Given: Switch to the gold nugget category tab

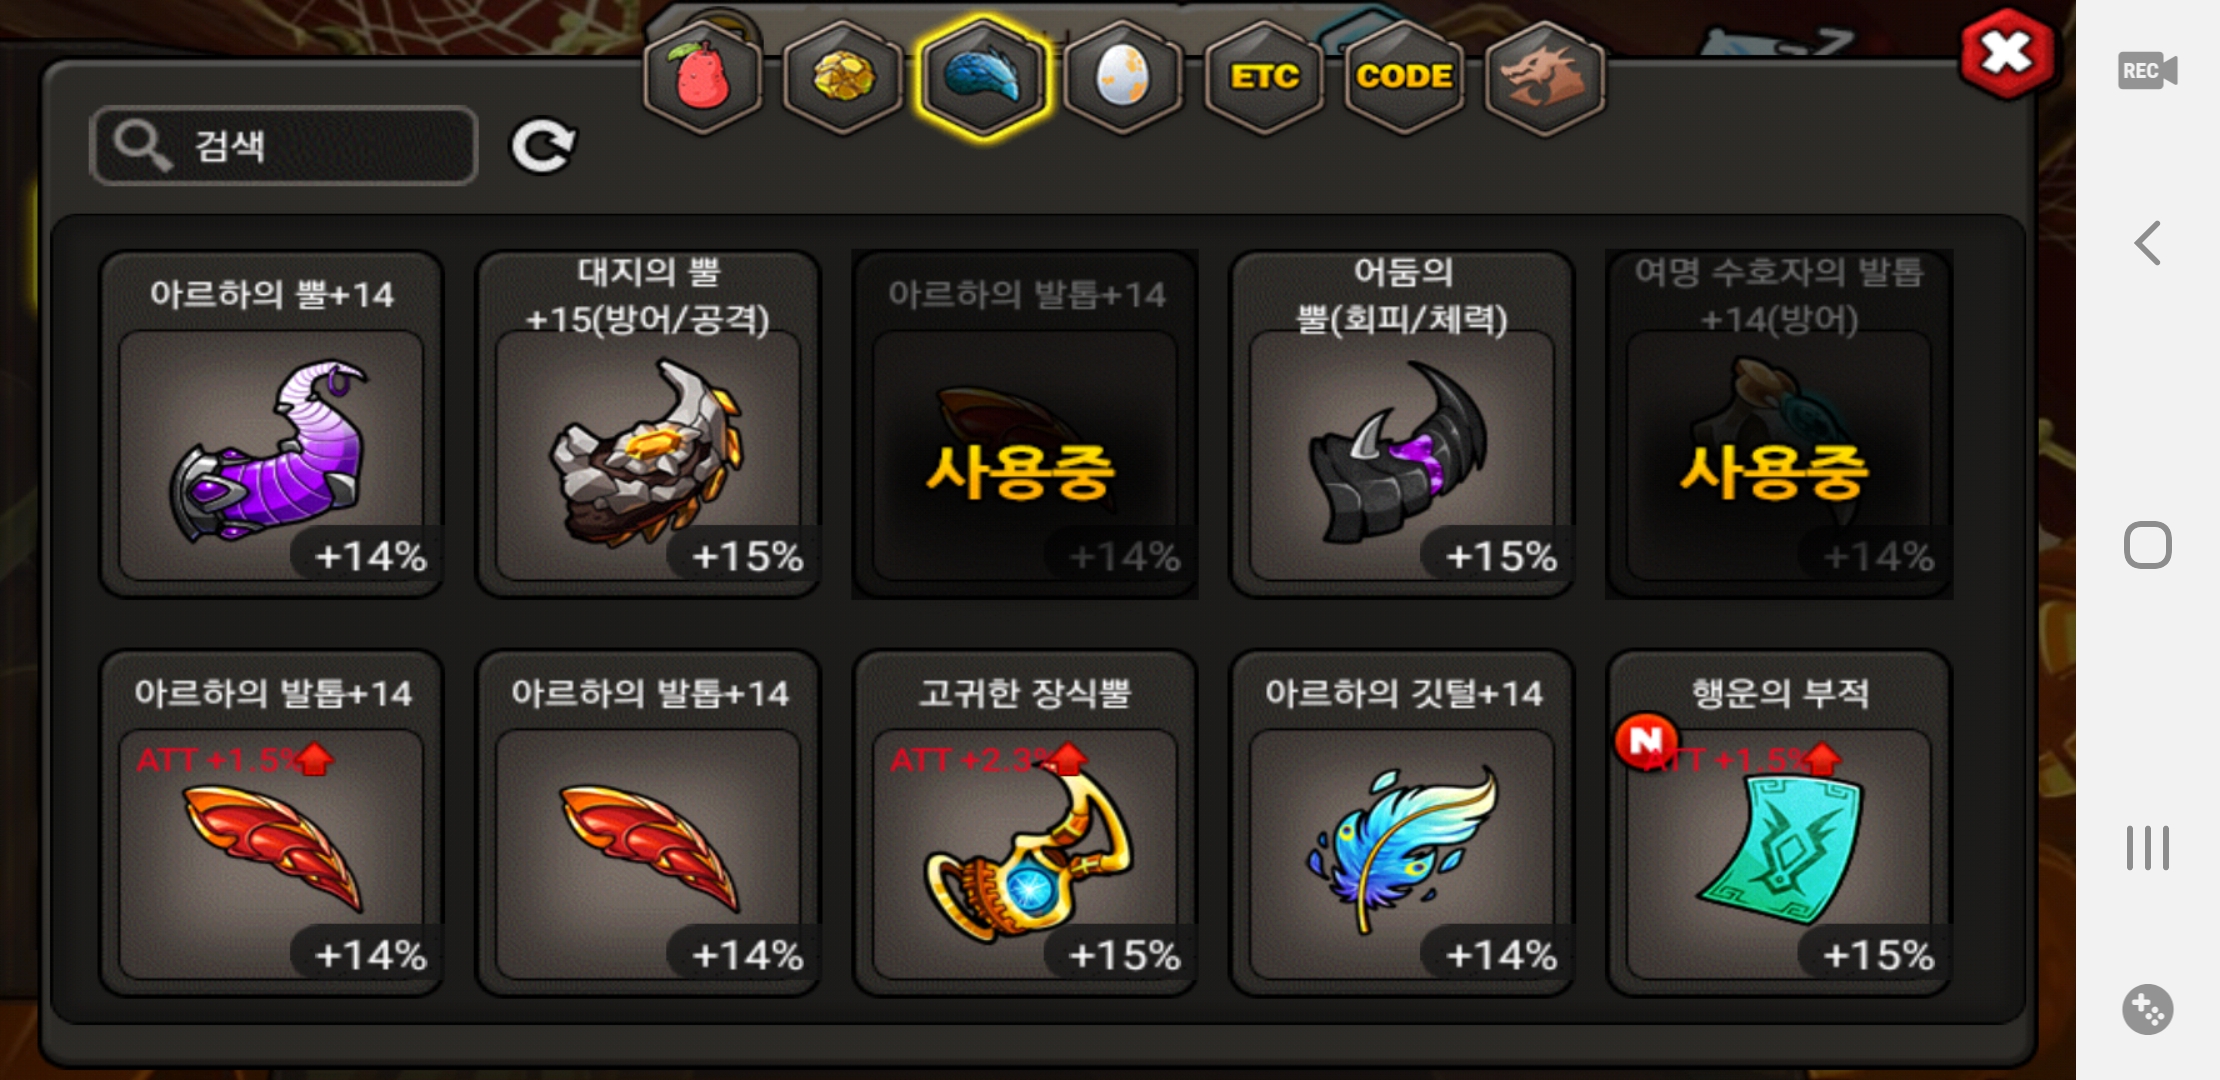Looking at the screenshot, I should tap(843, 77).
